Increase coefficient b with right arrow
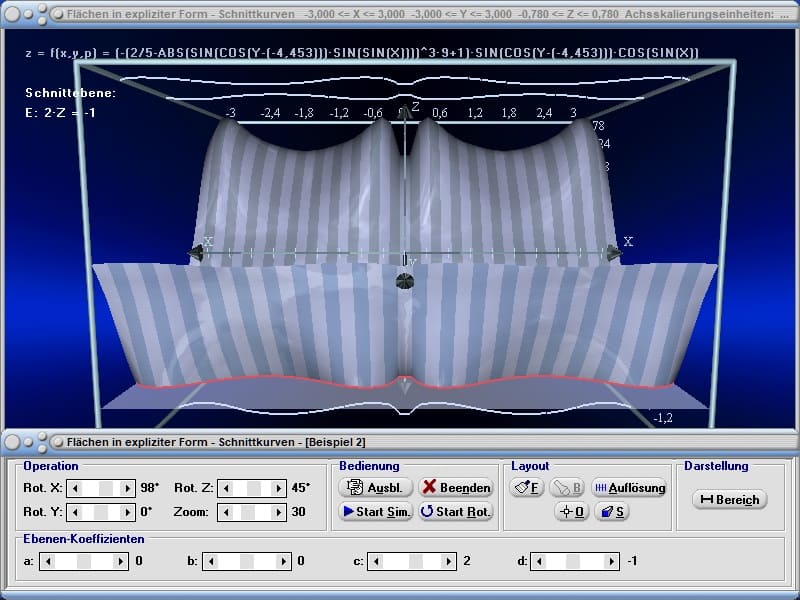Viewport: 800px width, 600px height. [283, 561]
